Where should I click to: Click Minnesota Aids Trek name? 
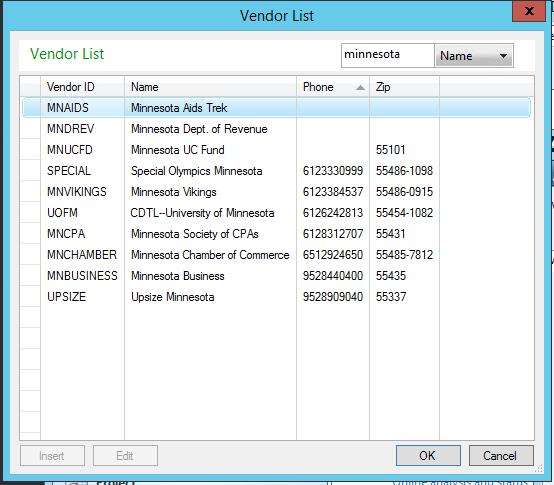click(x=179, y=108)
